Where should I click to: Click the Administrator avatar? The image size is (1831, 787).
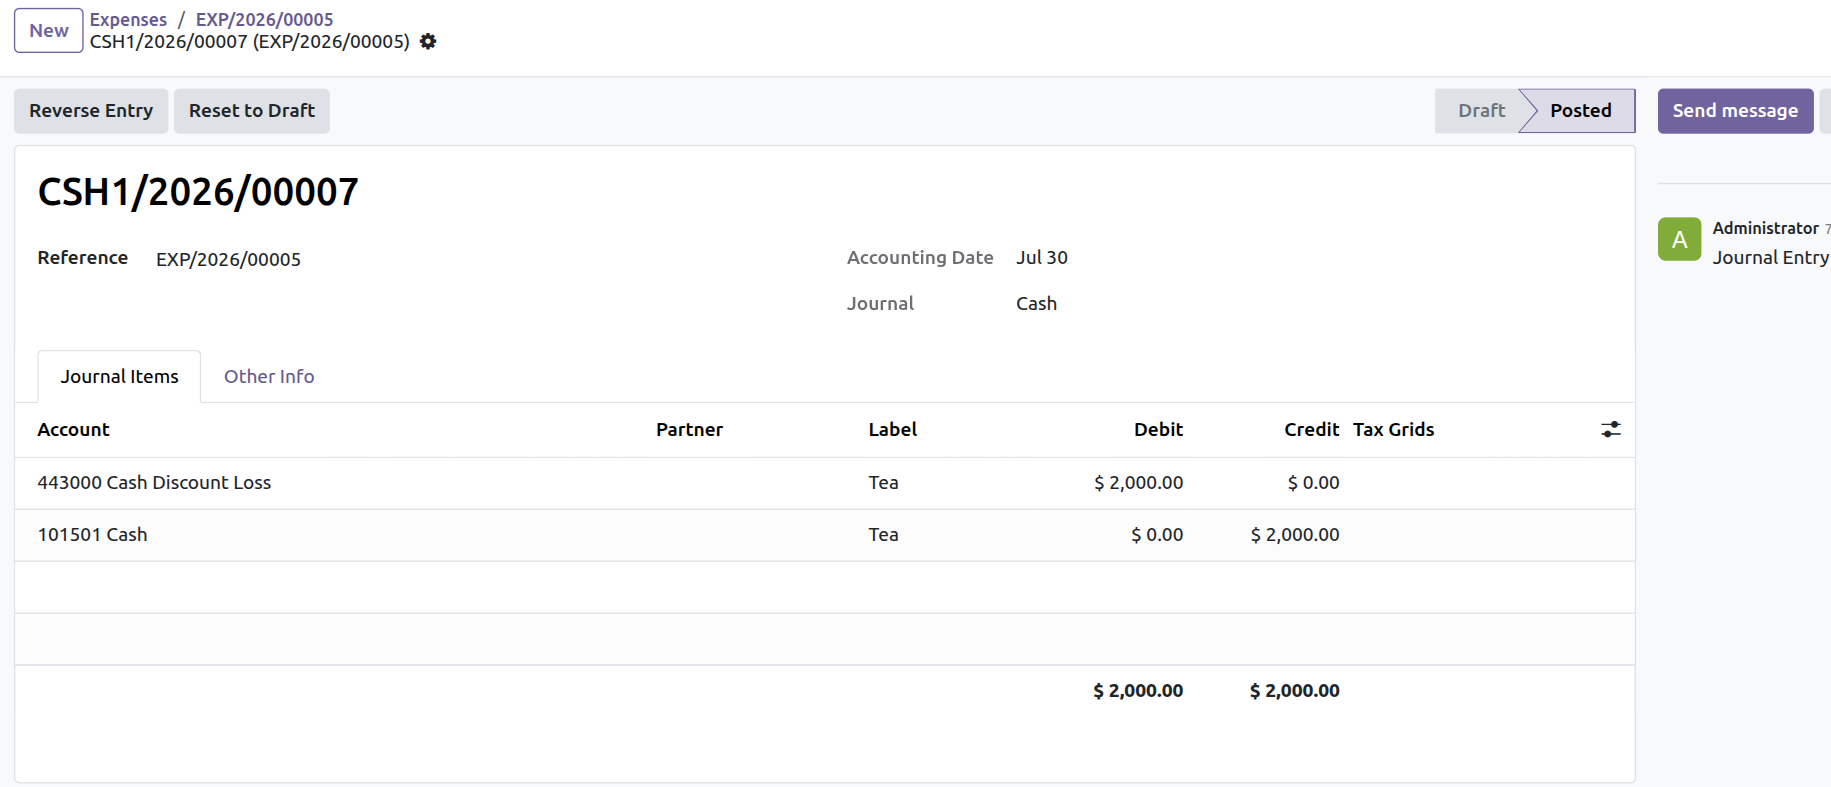point(1679,239)
